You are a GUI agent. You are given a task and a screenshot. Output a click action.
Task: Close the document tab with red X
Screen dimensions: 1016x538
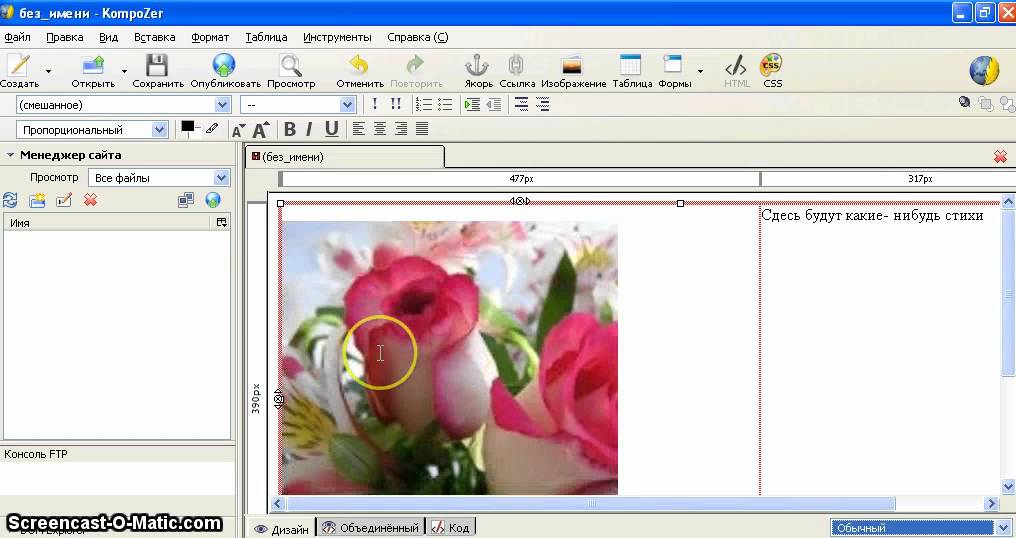(x=1000, y=156)
